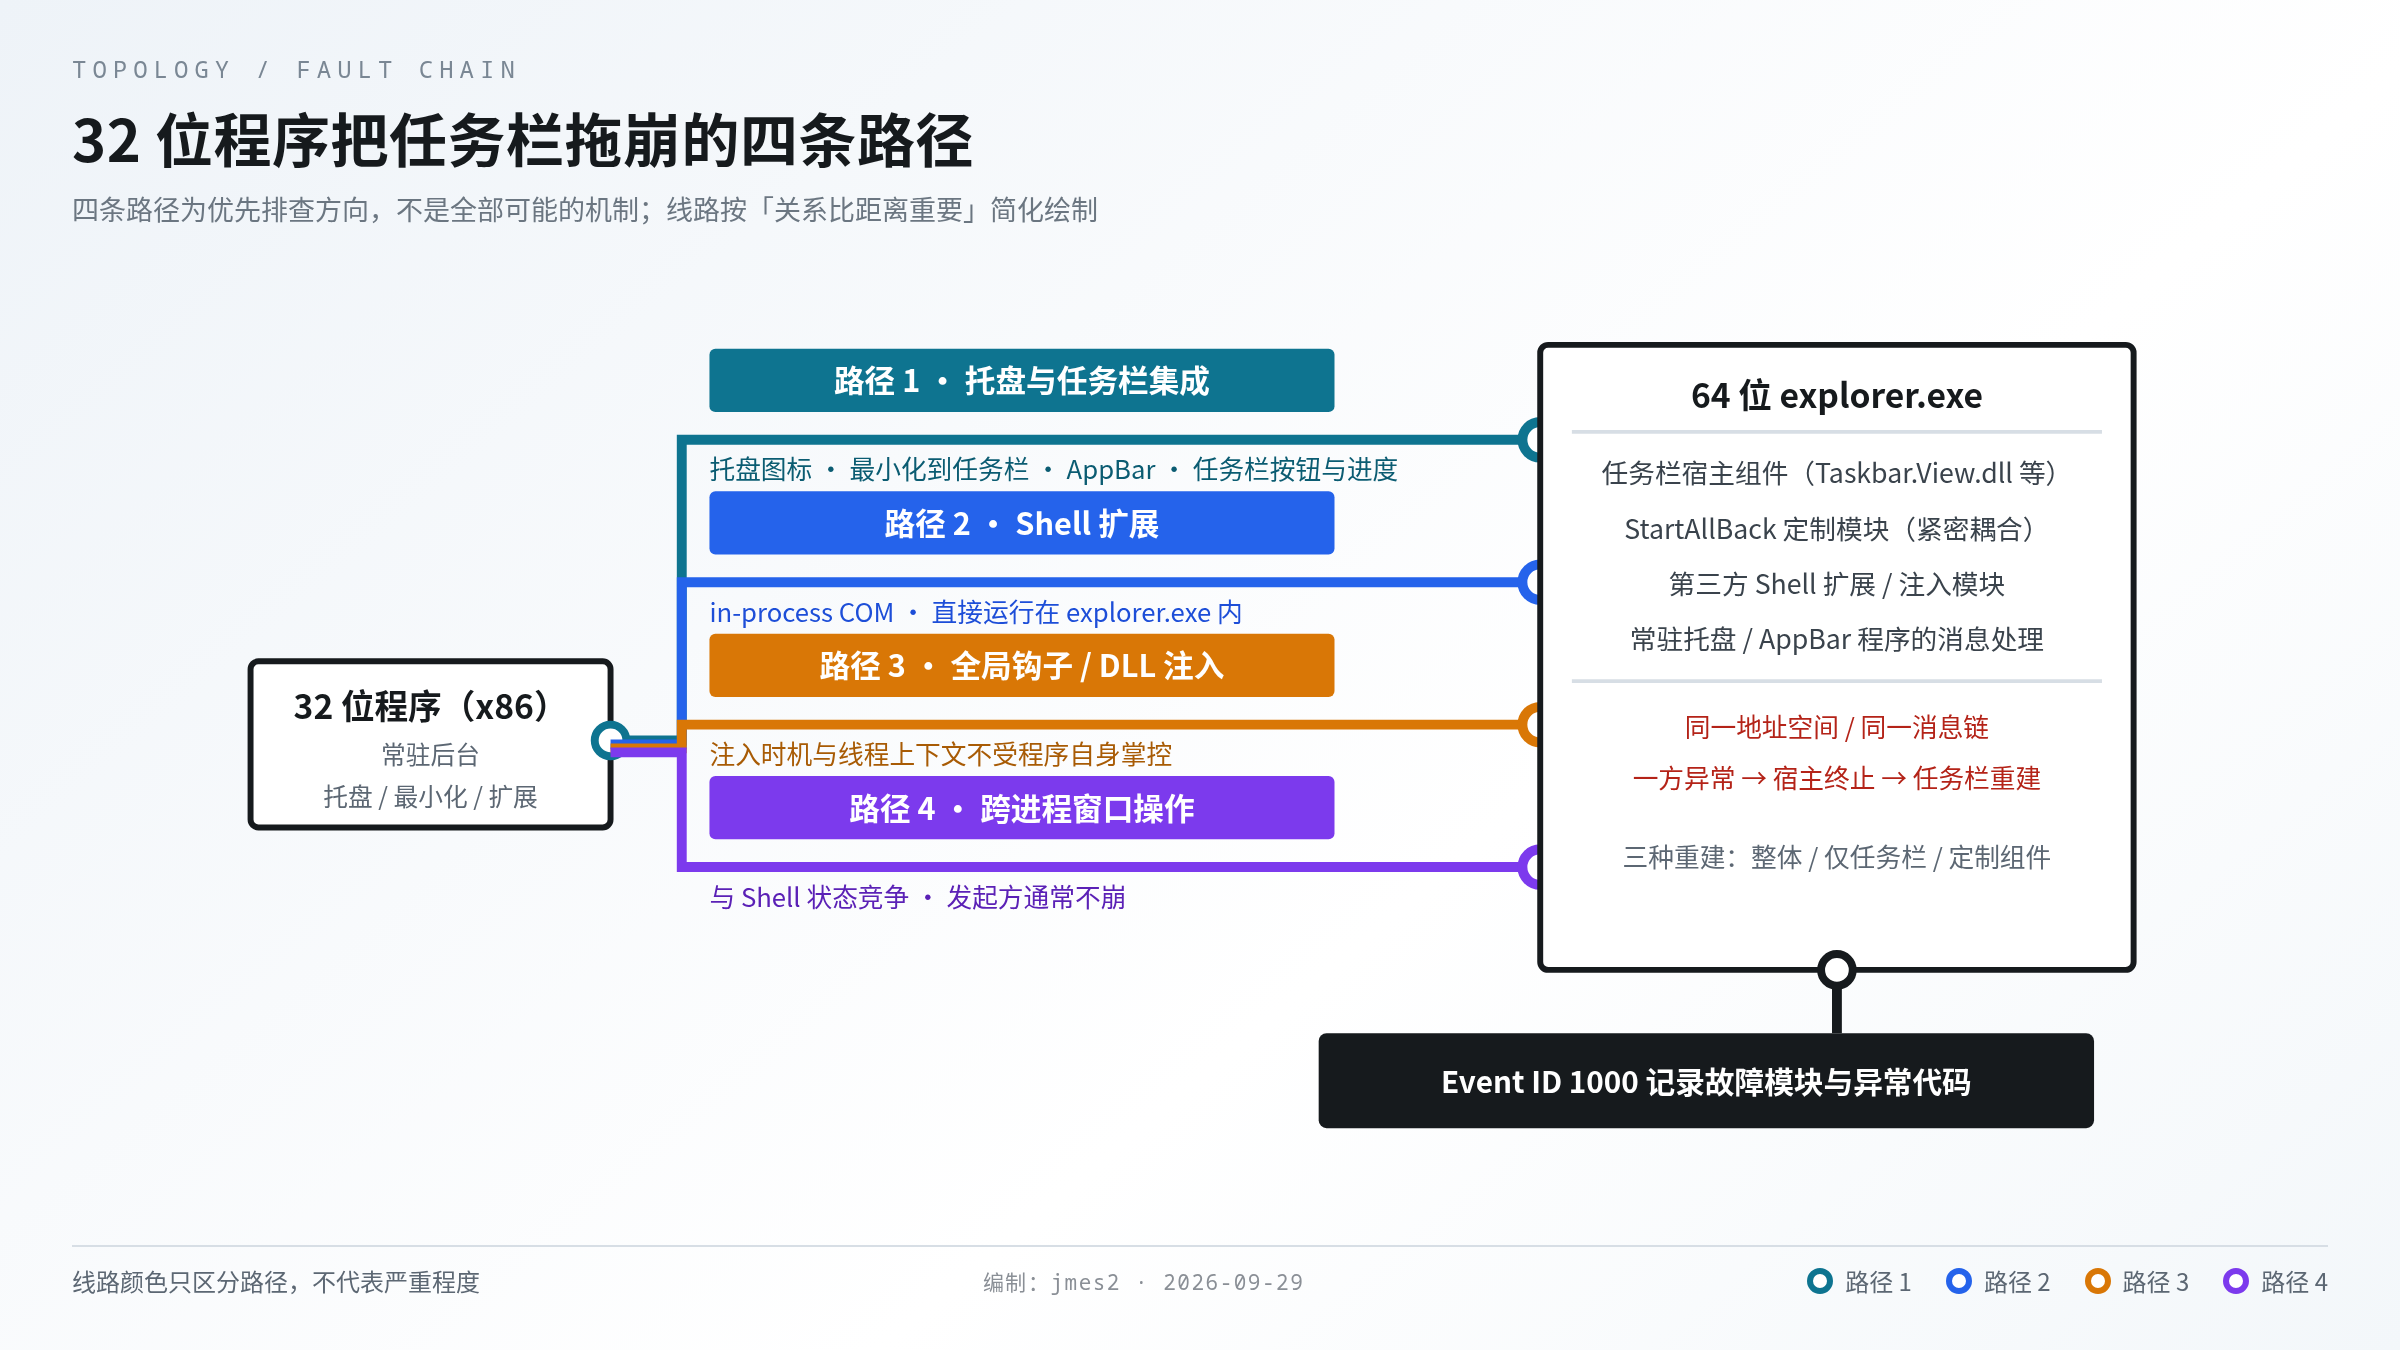The image size is (2400, 1350).
Task: Click the 常驻后台 label in the x86 box
Action: (430, 755)
